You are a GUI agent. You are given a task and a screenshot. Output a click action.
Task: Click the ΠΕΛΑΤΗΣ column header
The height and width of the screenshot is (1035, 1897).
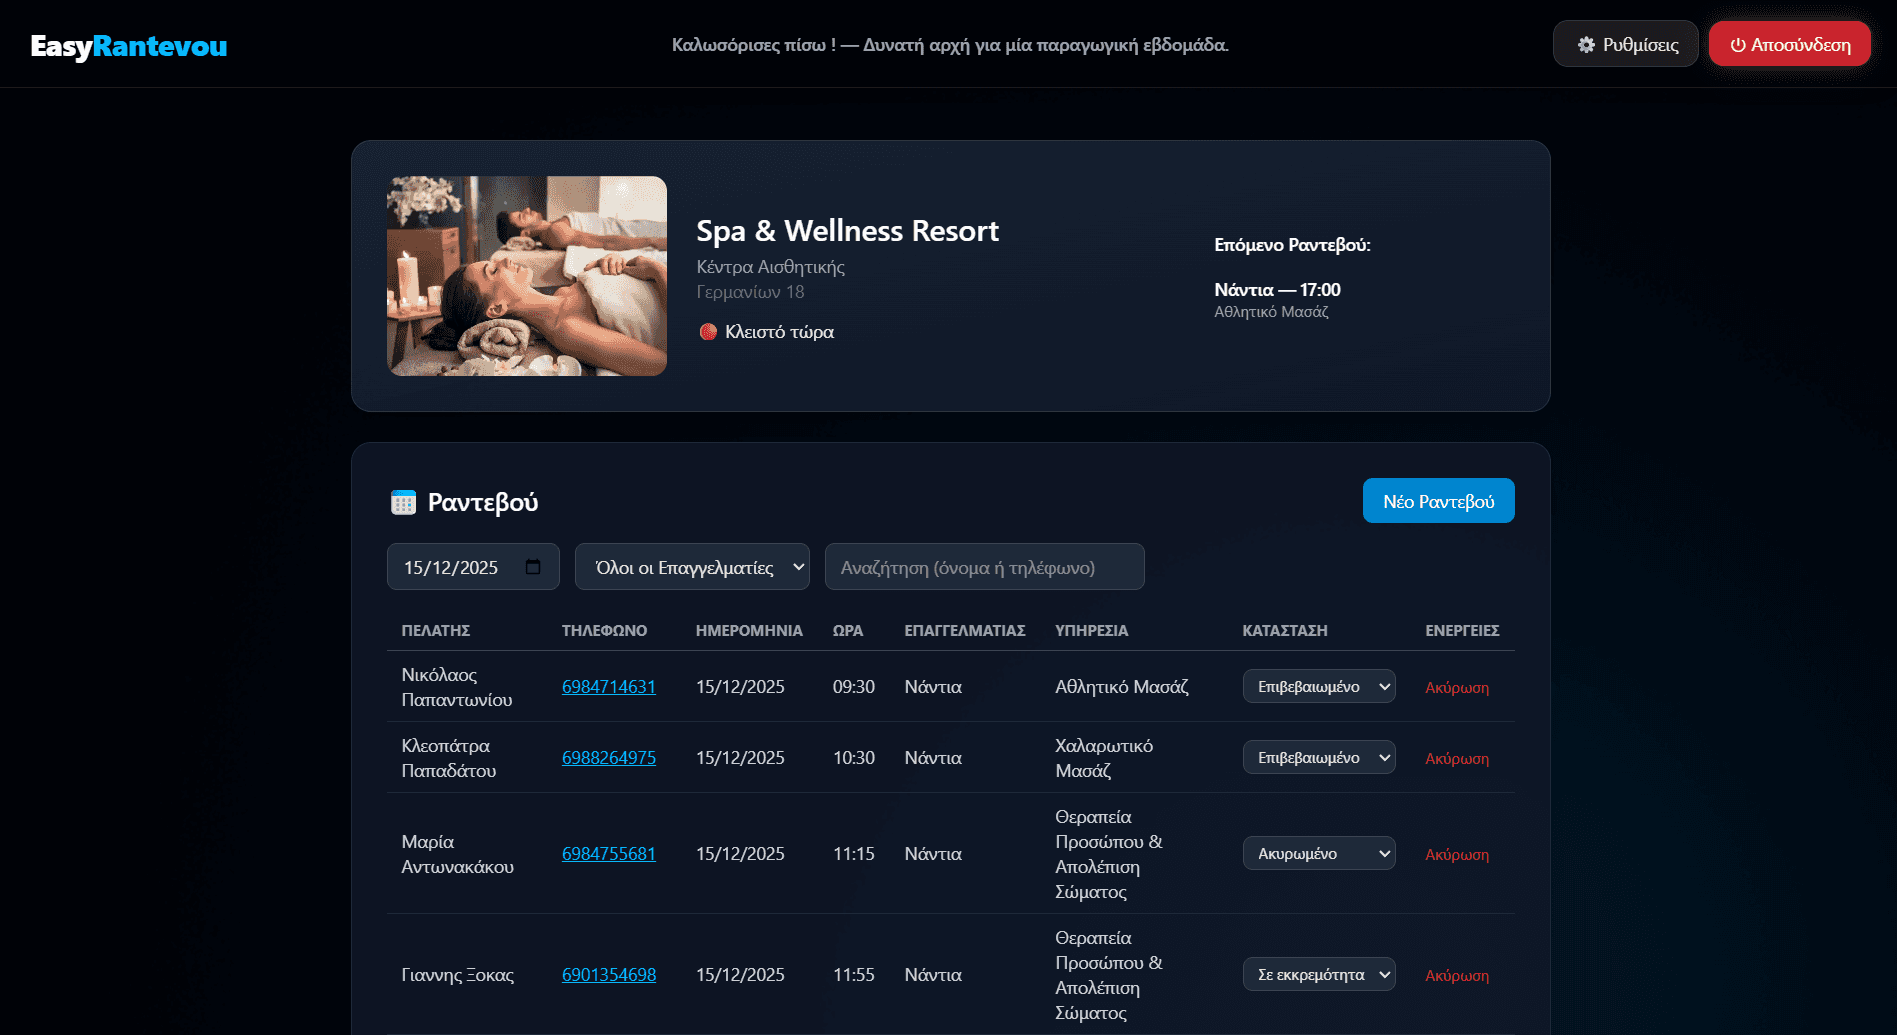434,630
